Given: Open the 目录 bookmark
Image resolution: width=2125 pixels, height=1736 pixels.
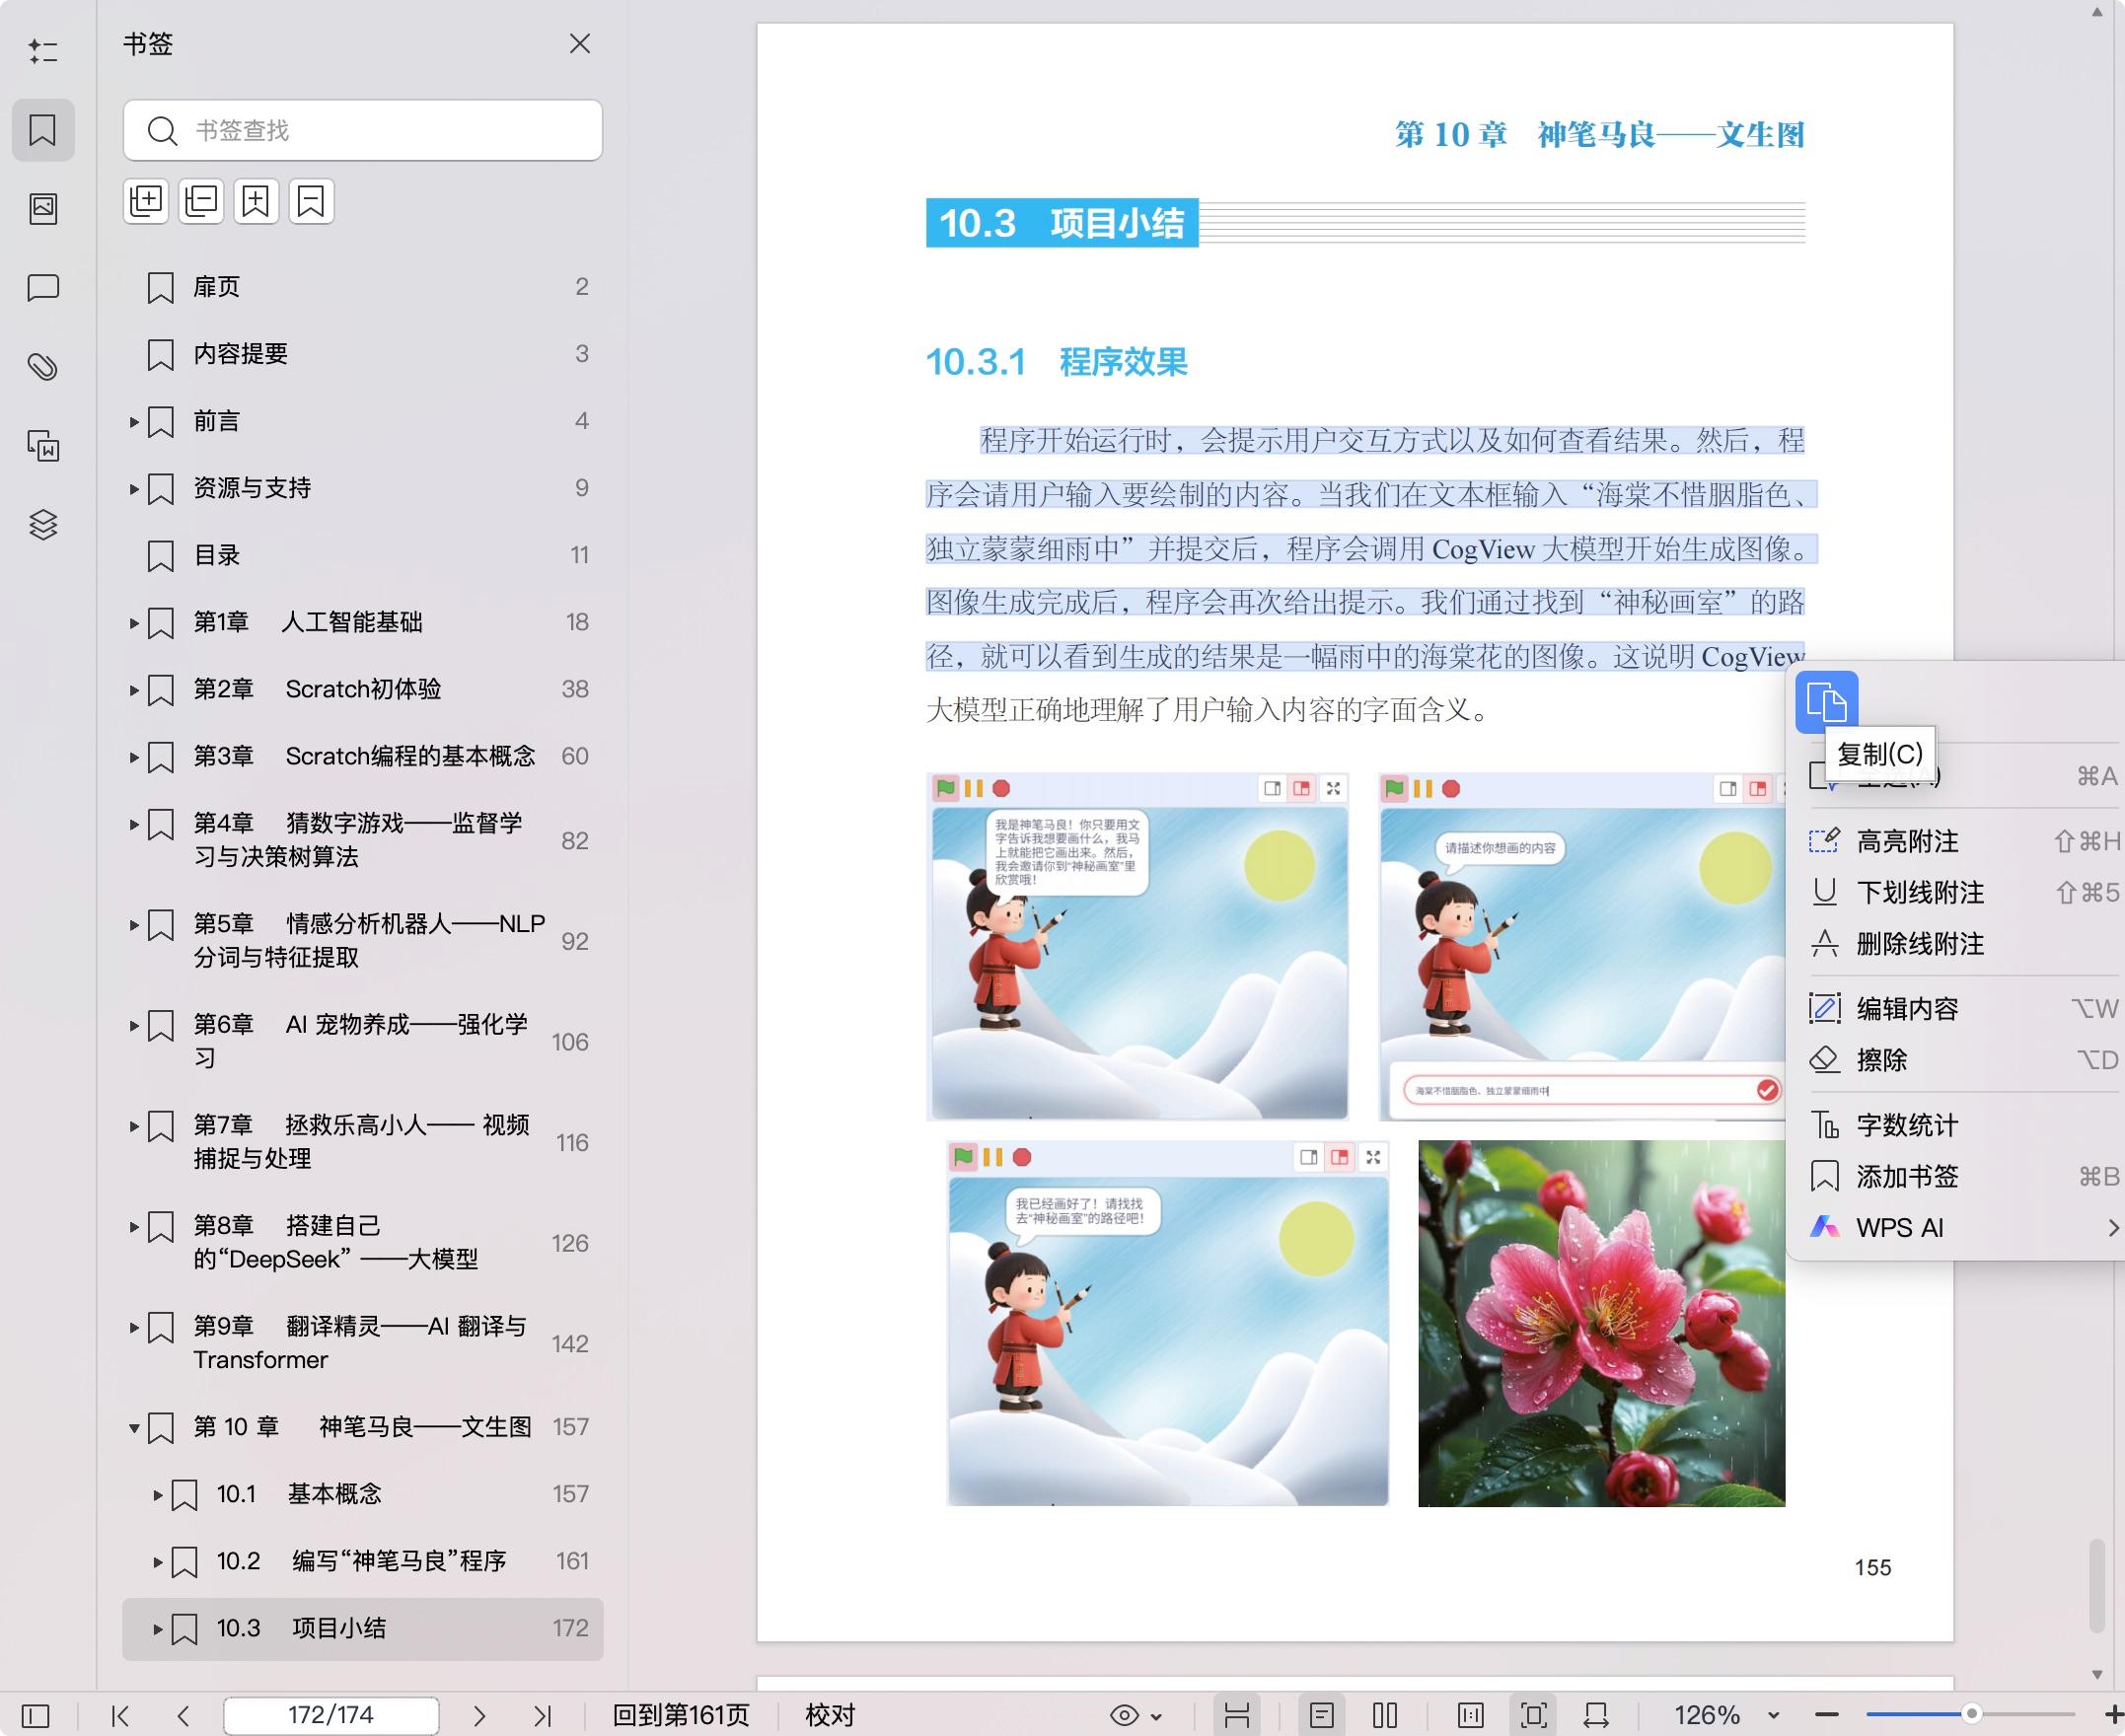Looking at the screenshot, I should pos(363,555).
